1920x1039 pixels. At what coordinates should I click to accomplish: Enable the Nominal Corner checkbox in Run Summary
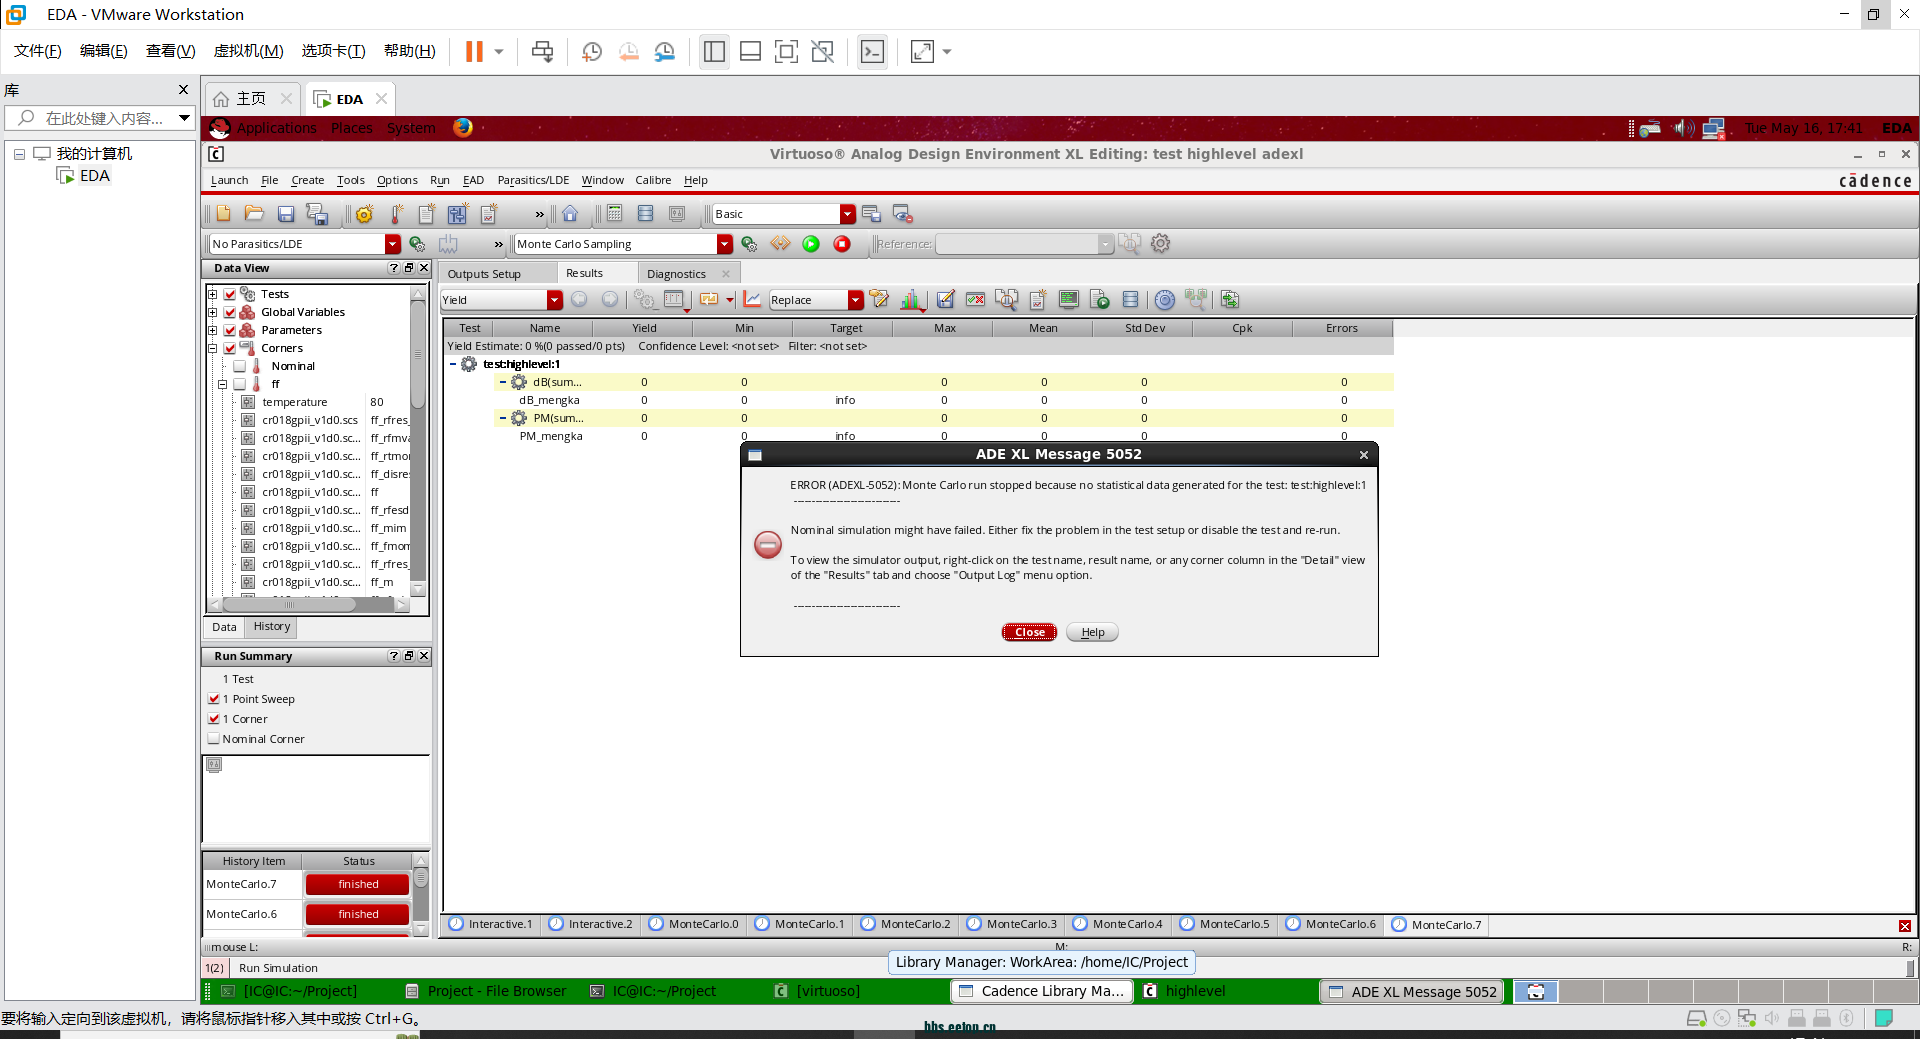(214, 739)
